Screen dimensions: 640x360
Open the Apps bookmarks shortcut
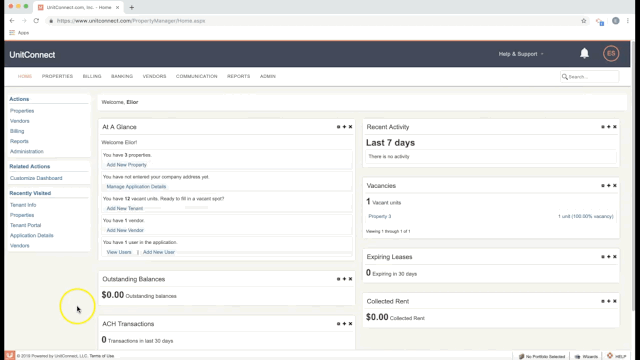pyautogui.click(x=19, y=33)
